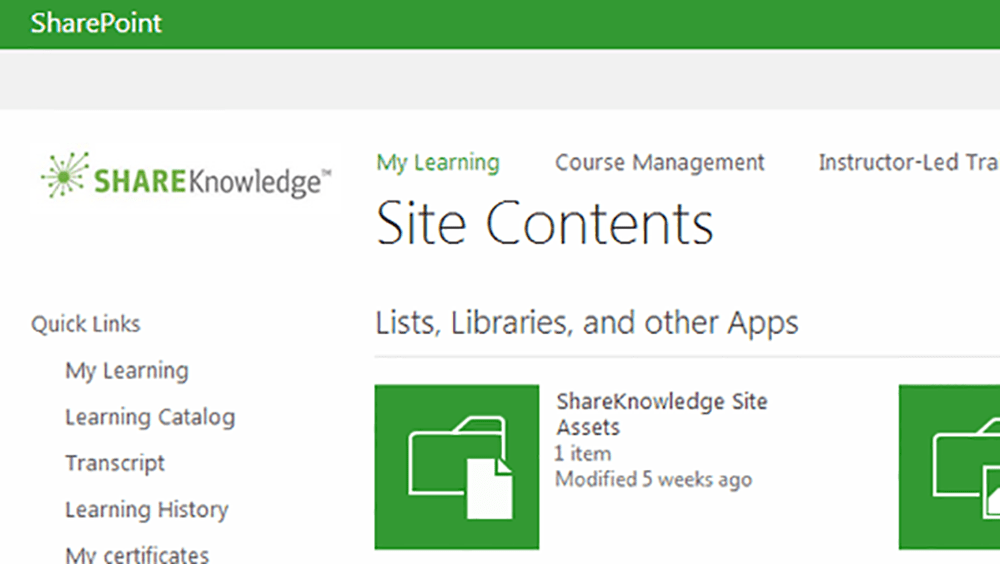Click the Lists, Libraries, and other Apps heading

(x=587, y=323)
